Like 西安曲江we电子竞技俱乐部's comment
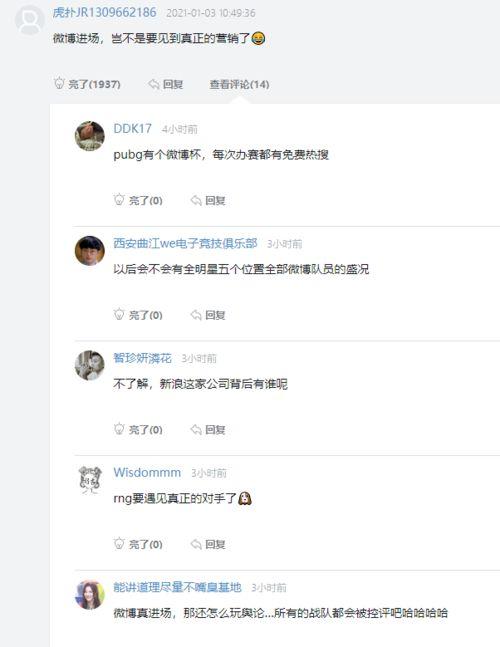Screen dimensions: 500x647 pos(119,314)
